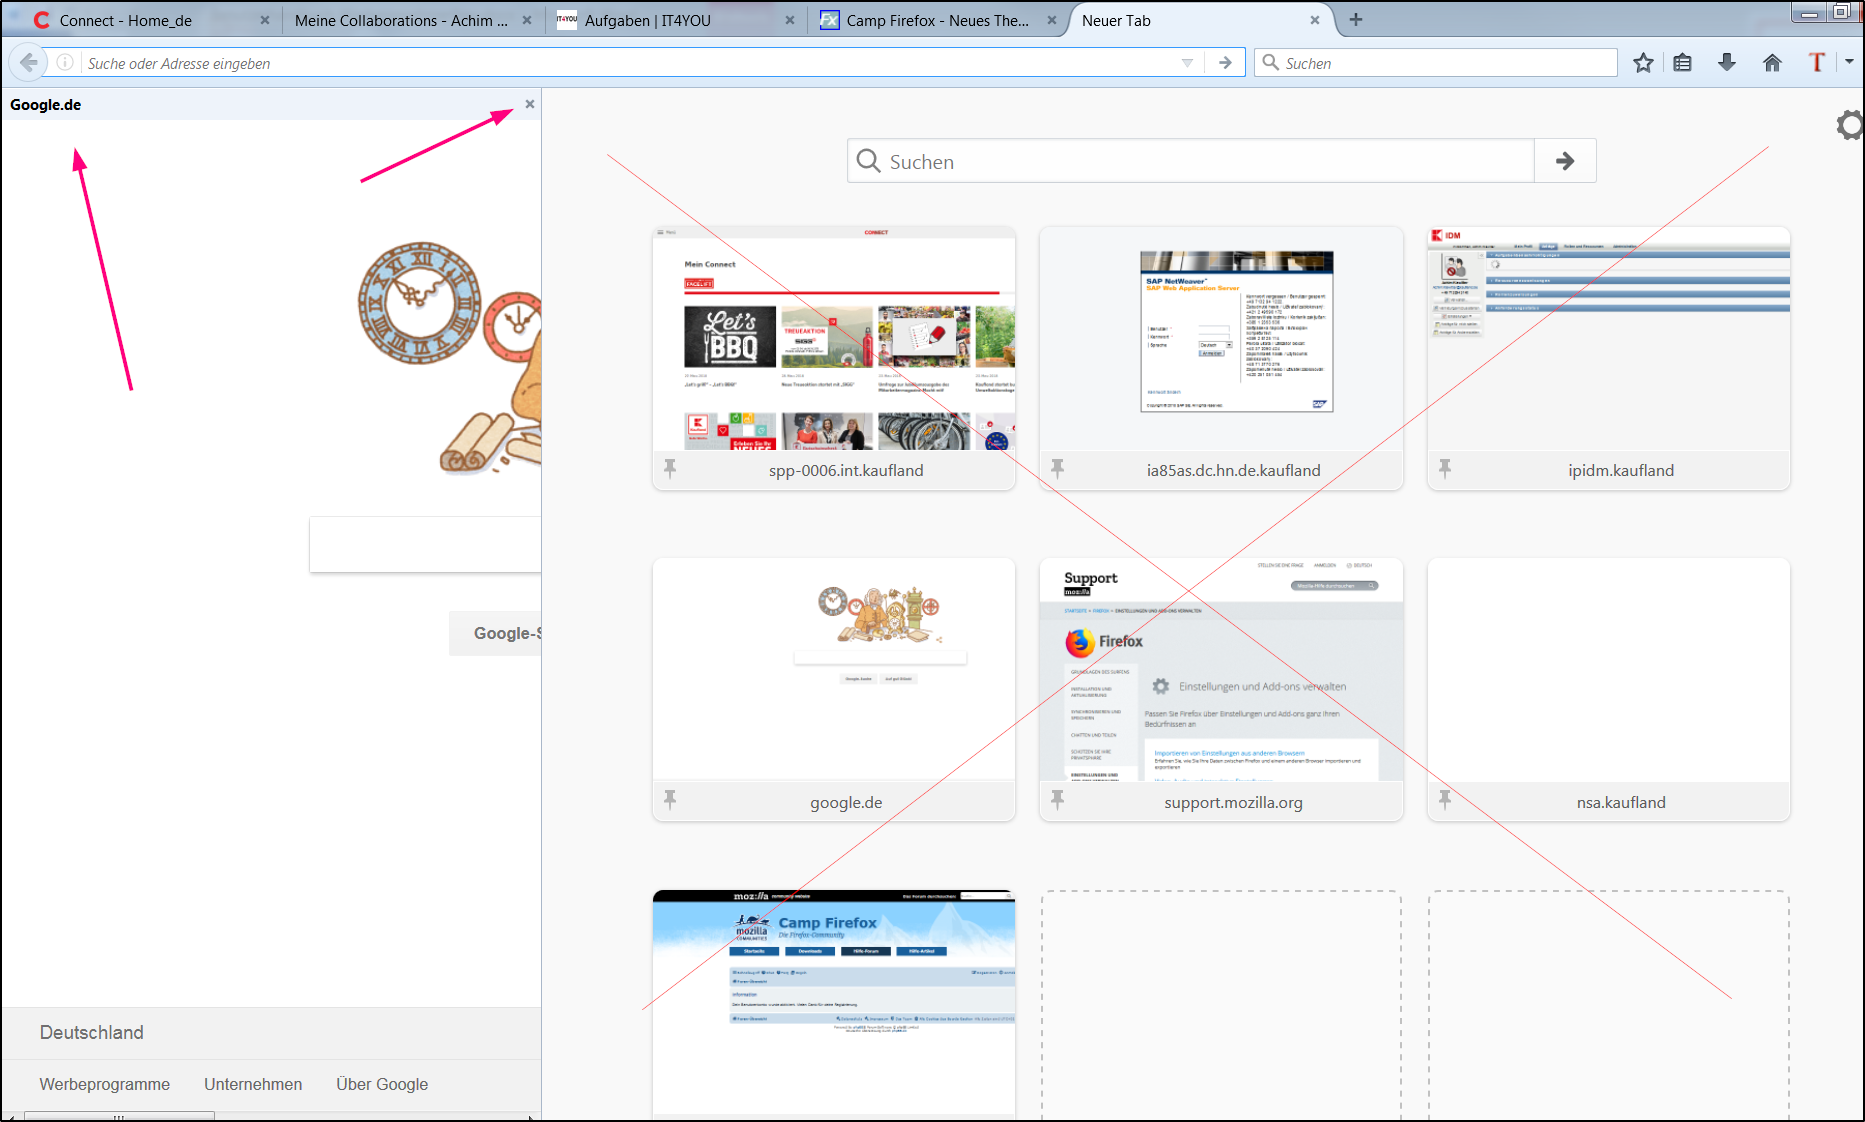Pin the nsa.kaufland tile
This screenshot has width=1865, height=1122.
[1445, 799]
